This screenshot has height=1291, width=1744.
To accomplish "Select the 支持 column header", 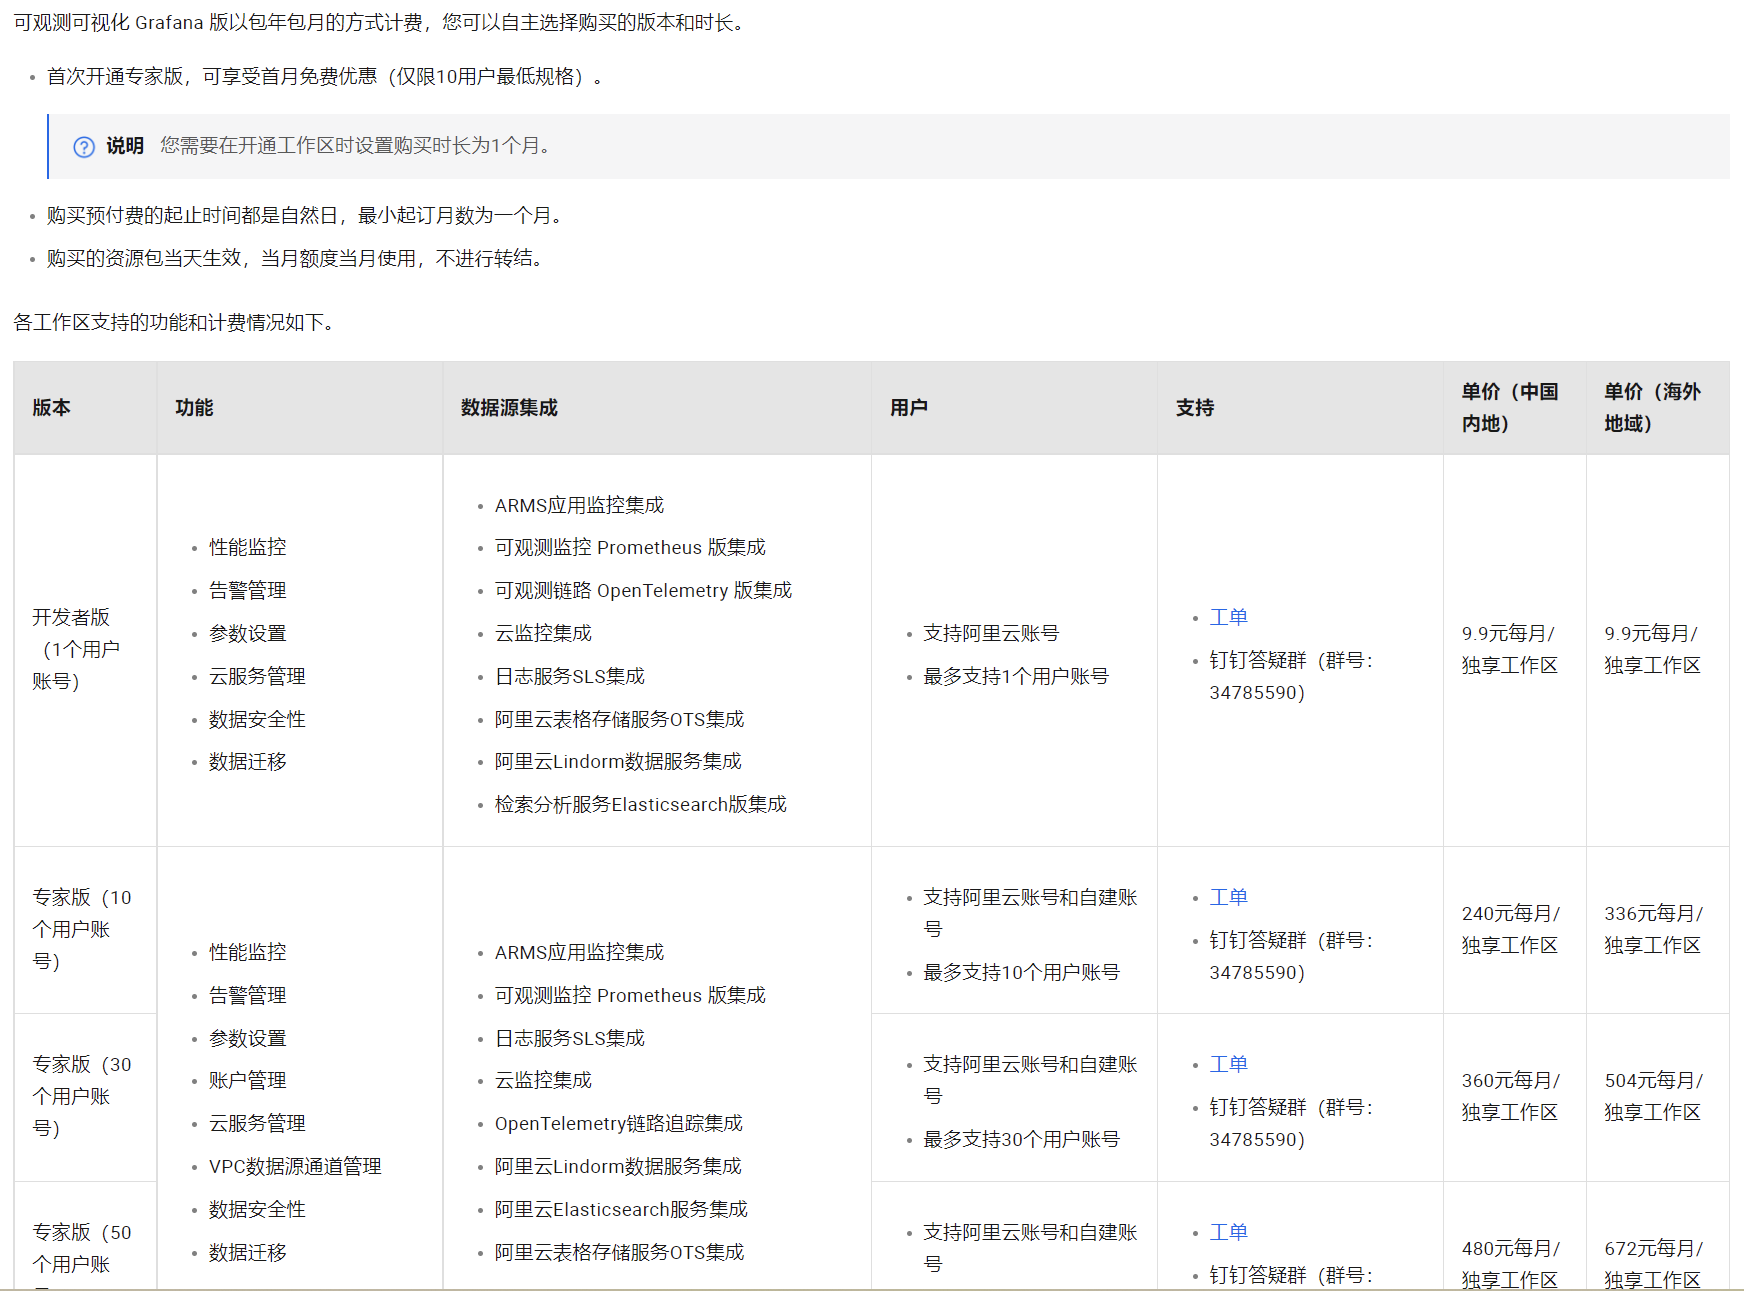I will pos(1300,408).
